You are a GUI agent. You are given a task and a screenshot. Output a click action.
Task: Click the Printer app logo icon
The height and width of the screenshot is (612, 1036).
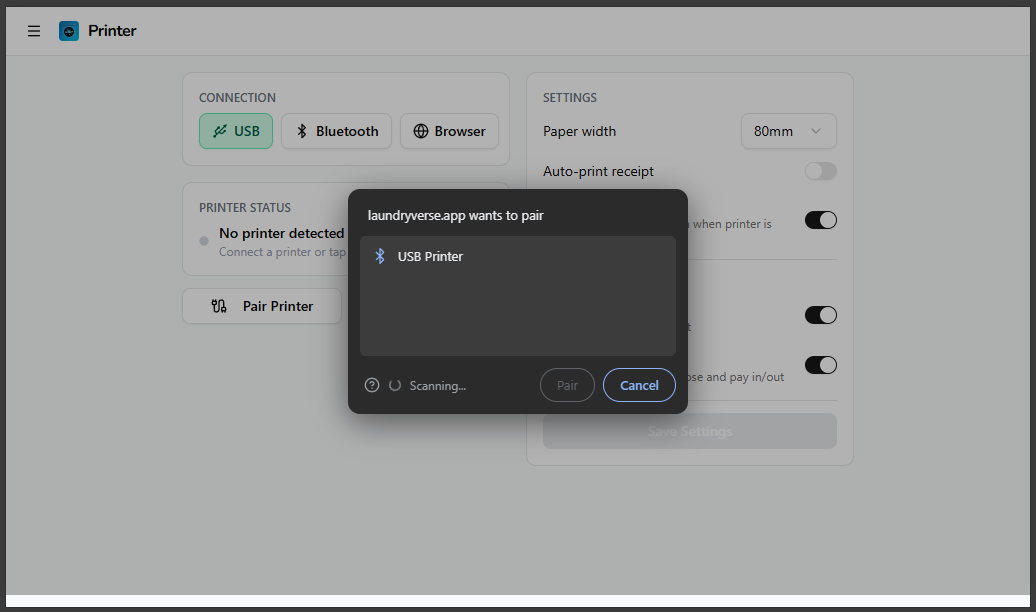click(69, 31)
